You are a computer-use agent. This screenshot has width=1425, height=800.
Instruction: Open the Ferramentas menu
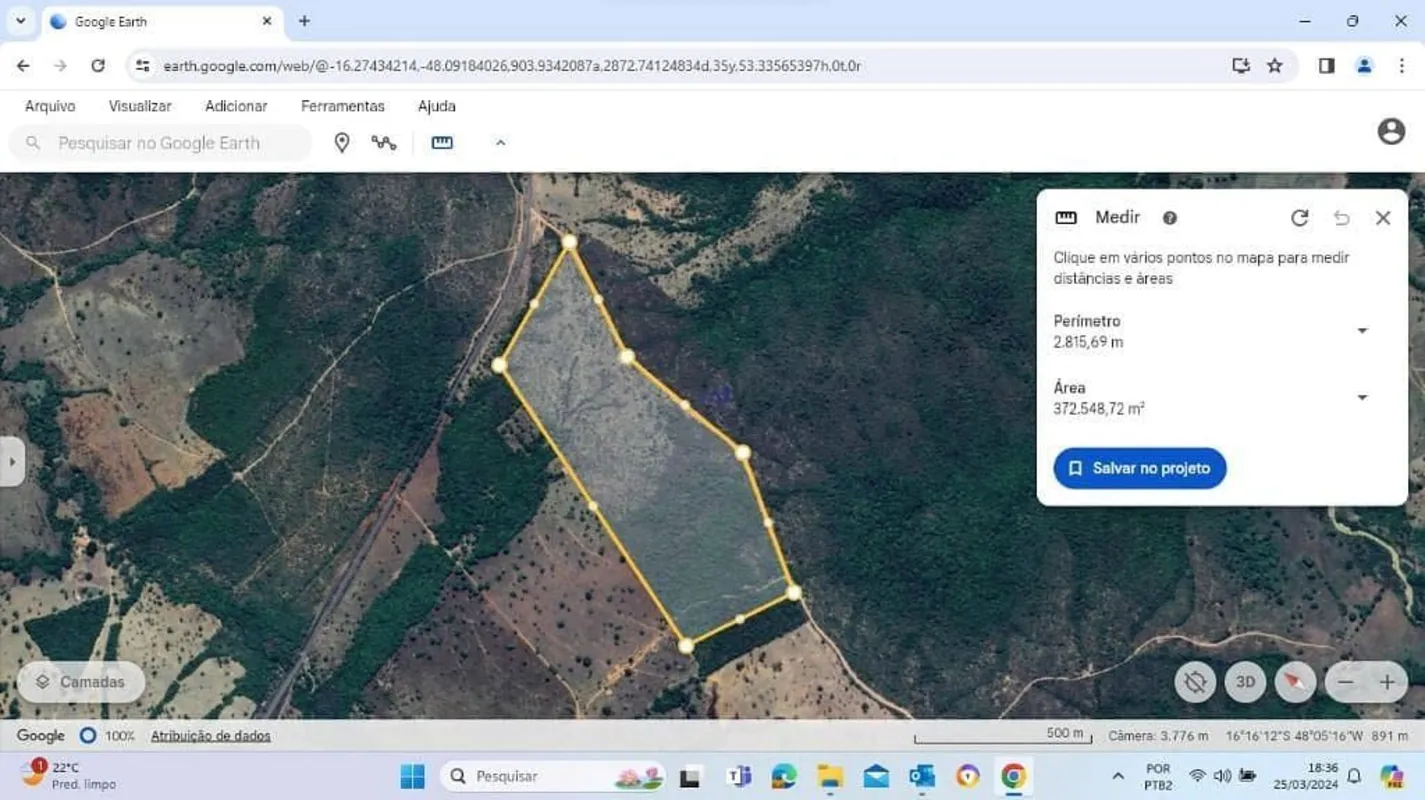[342, 106]
